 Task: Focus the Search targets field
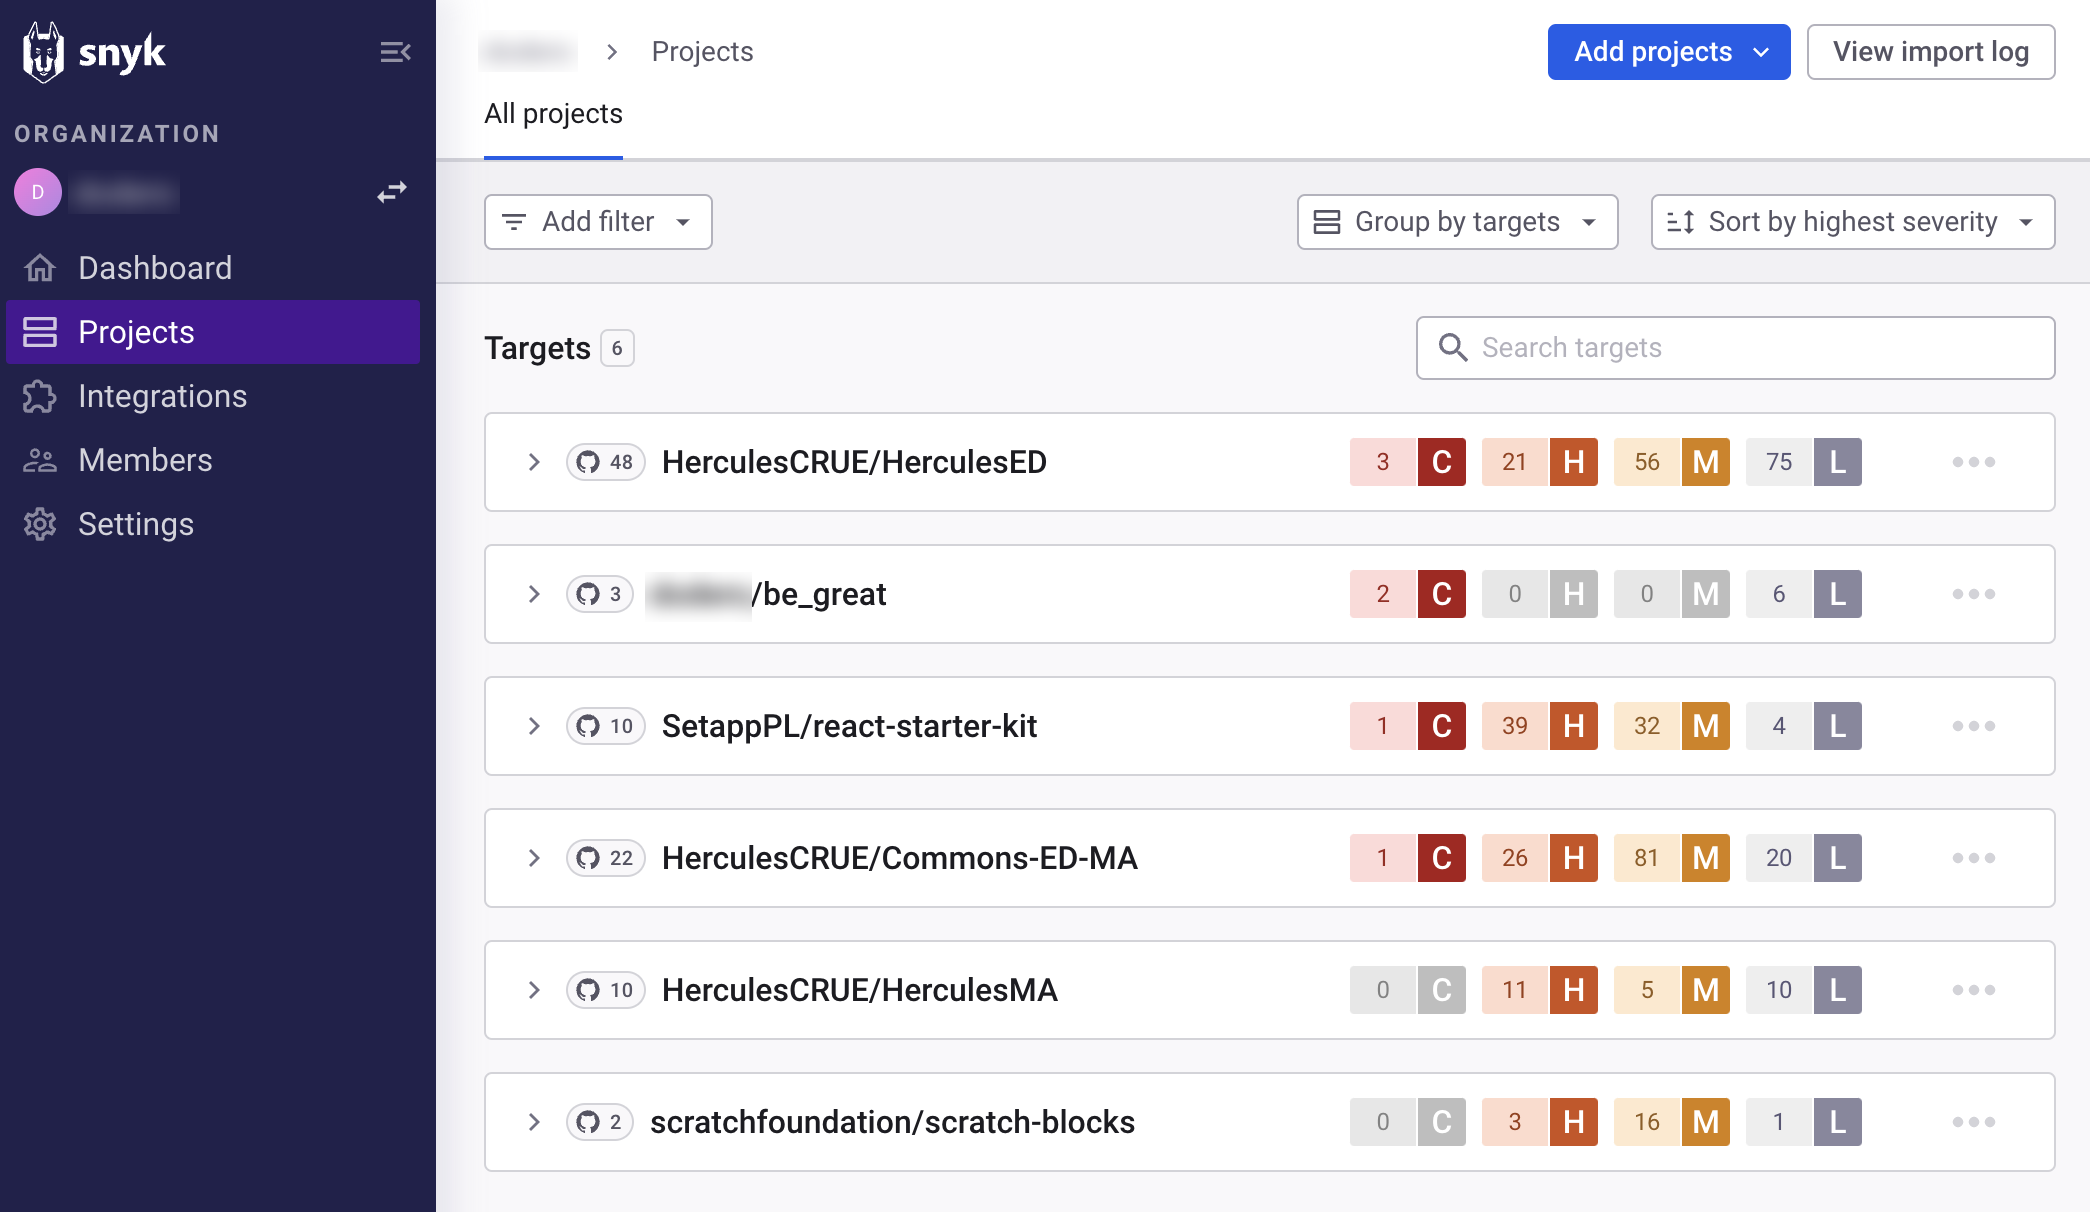[1735, 348]
